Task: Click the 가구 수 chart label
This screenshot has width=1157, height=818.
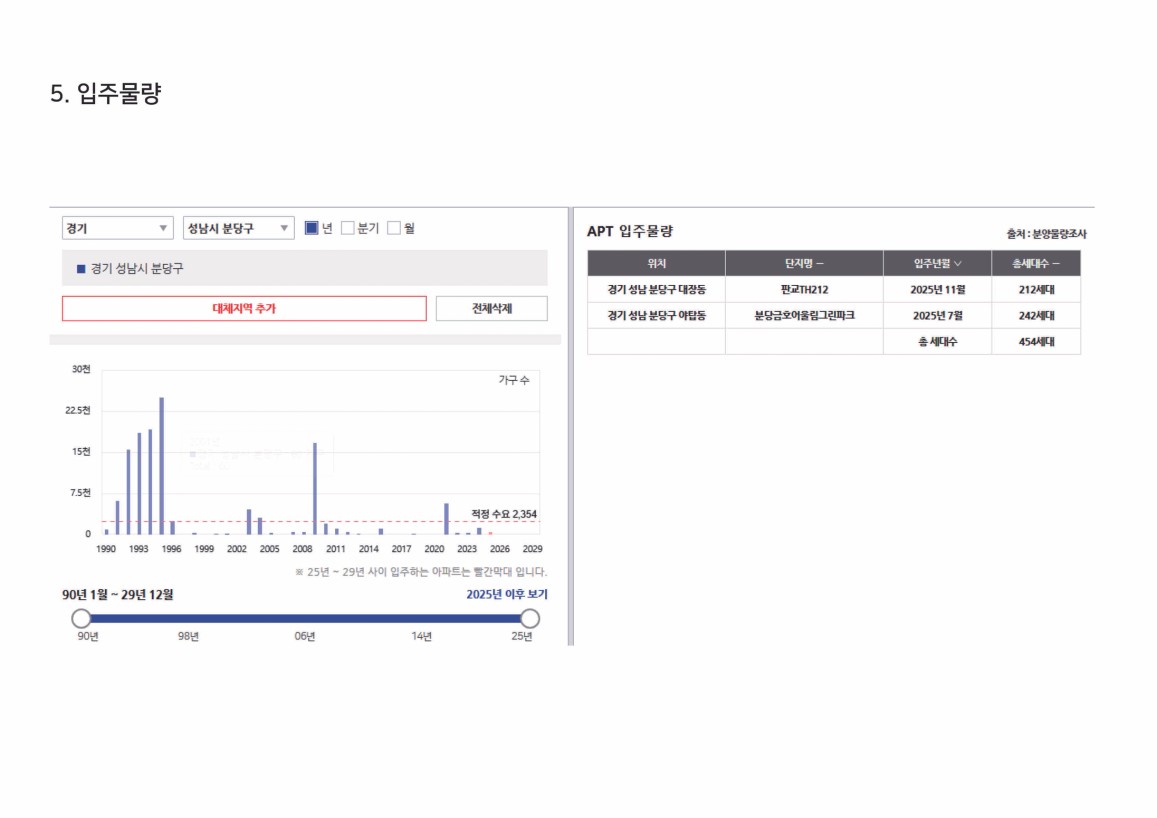Action: pos(514,380)
